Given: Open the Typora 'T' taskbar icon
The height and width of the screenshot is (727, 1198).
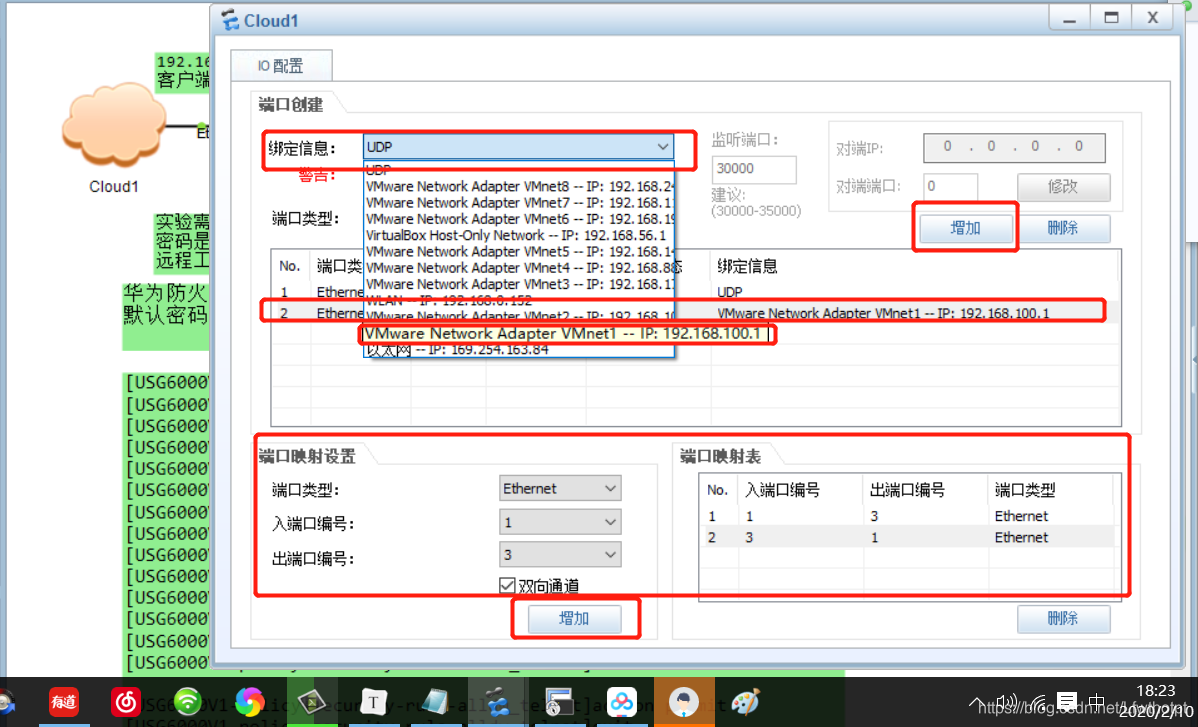Looking at the screenshot, I should point(373,702).
